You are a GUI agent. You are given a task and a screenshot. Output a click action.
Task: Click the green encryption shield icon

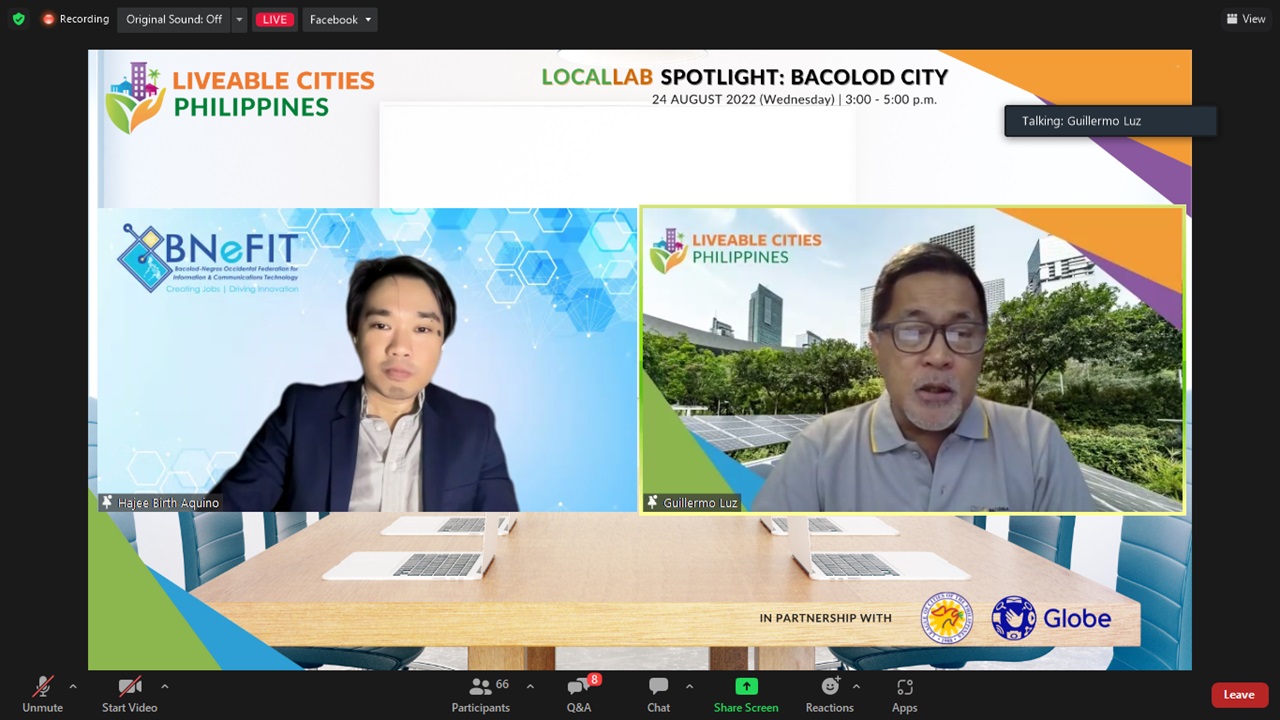pos(18,19)
